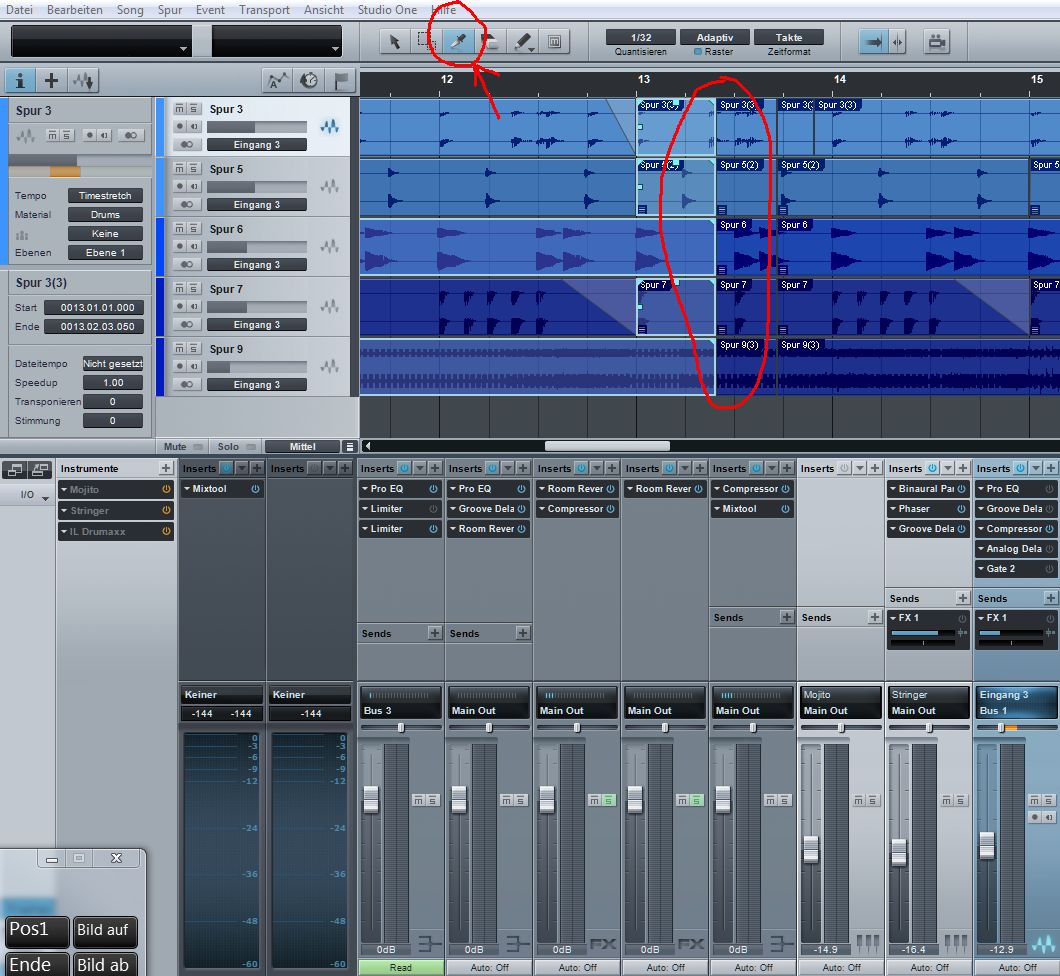
Task: Open the Binaural Pan insert menu arrow
Action: tap(894, 489)
